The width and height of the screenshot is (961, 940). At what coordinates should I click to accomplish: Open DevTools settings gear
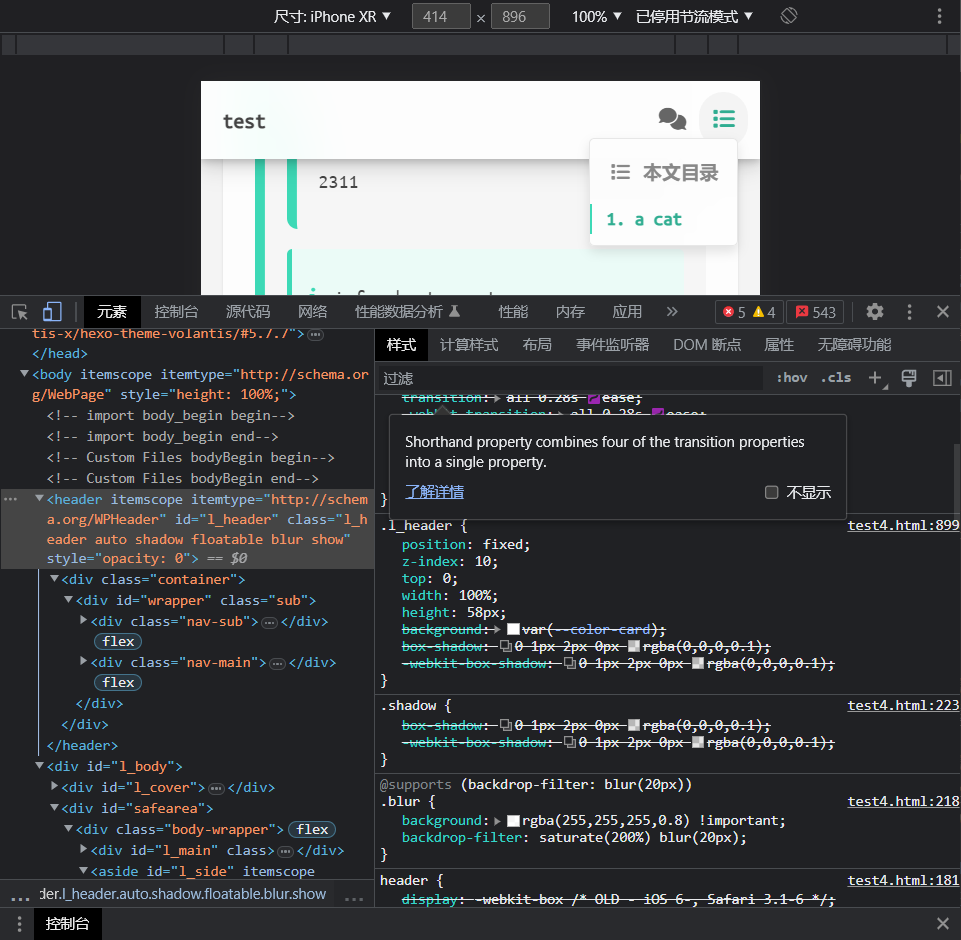click(x=875, y=312)
